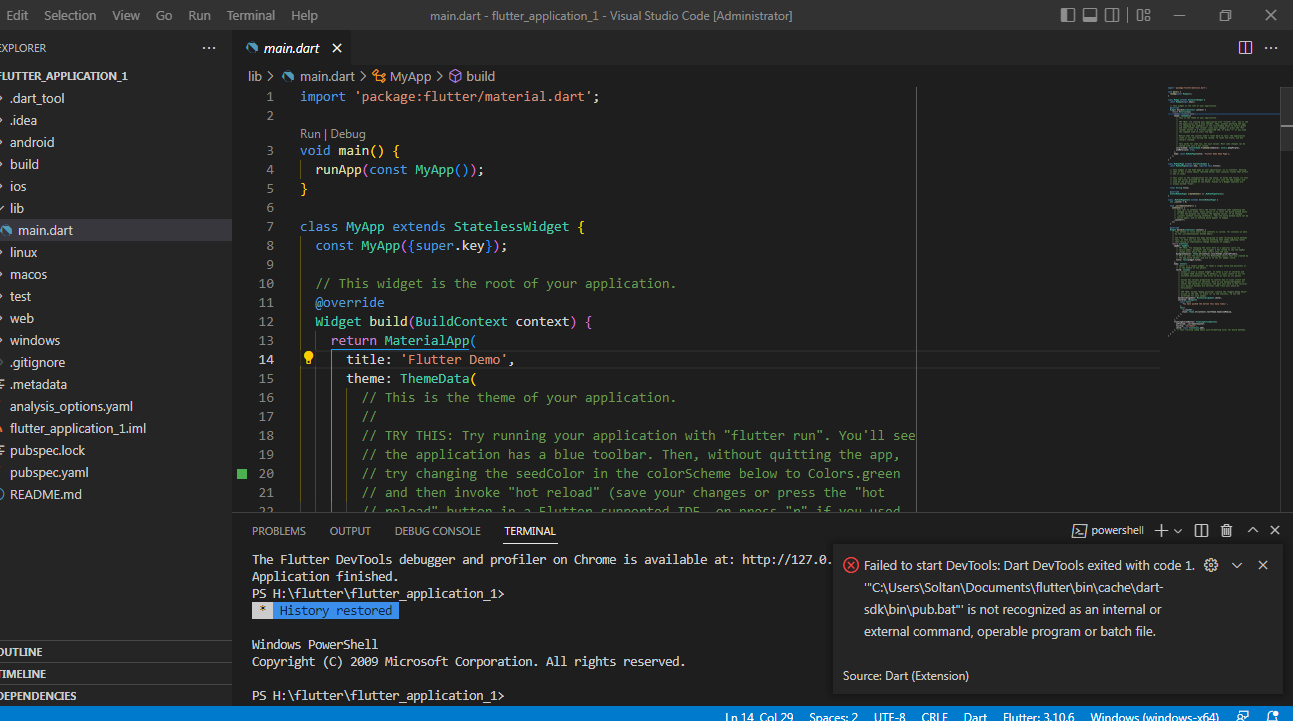Click the lib breadcrumb
Viewport: 1293px width, 721px height.
tap(255, 76)
